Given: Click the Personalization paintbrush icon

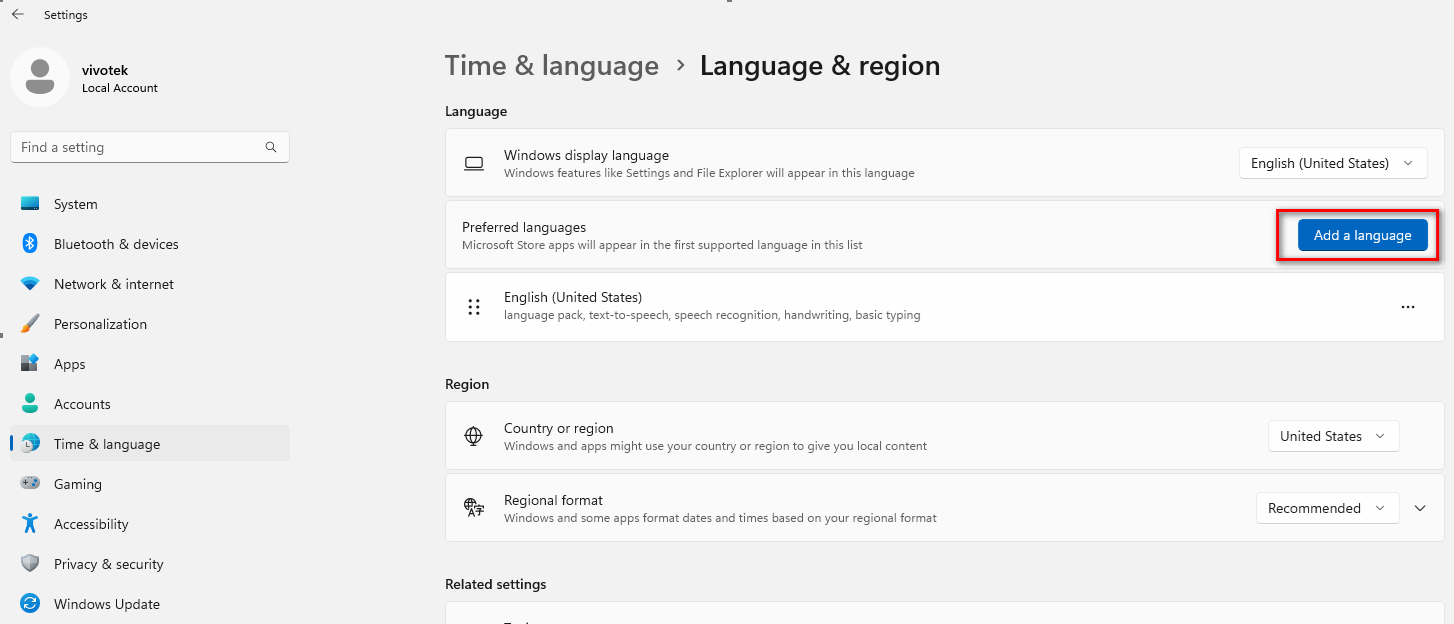Looking at the screenshot, I should tap(30, 324).
